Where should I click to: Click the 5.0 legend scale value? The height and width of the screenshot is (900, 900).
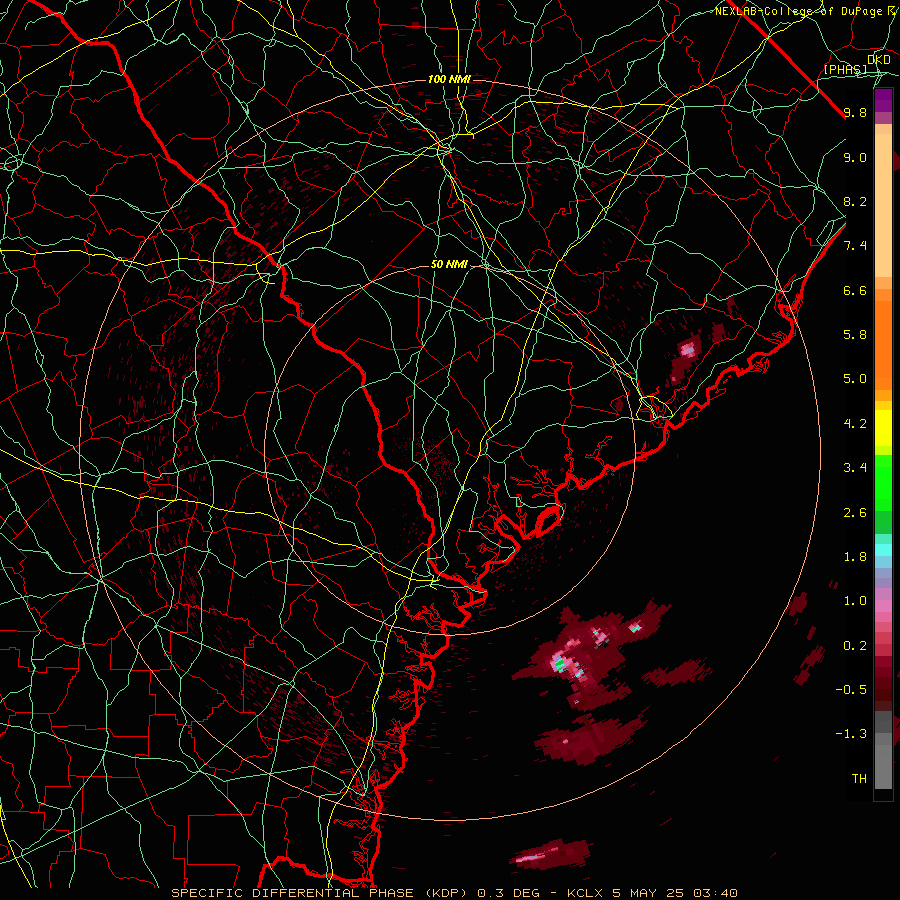click(x=855, y=379)
